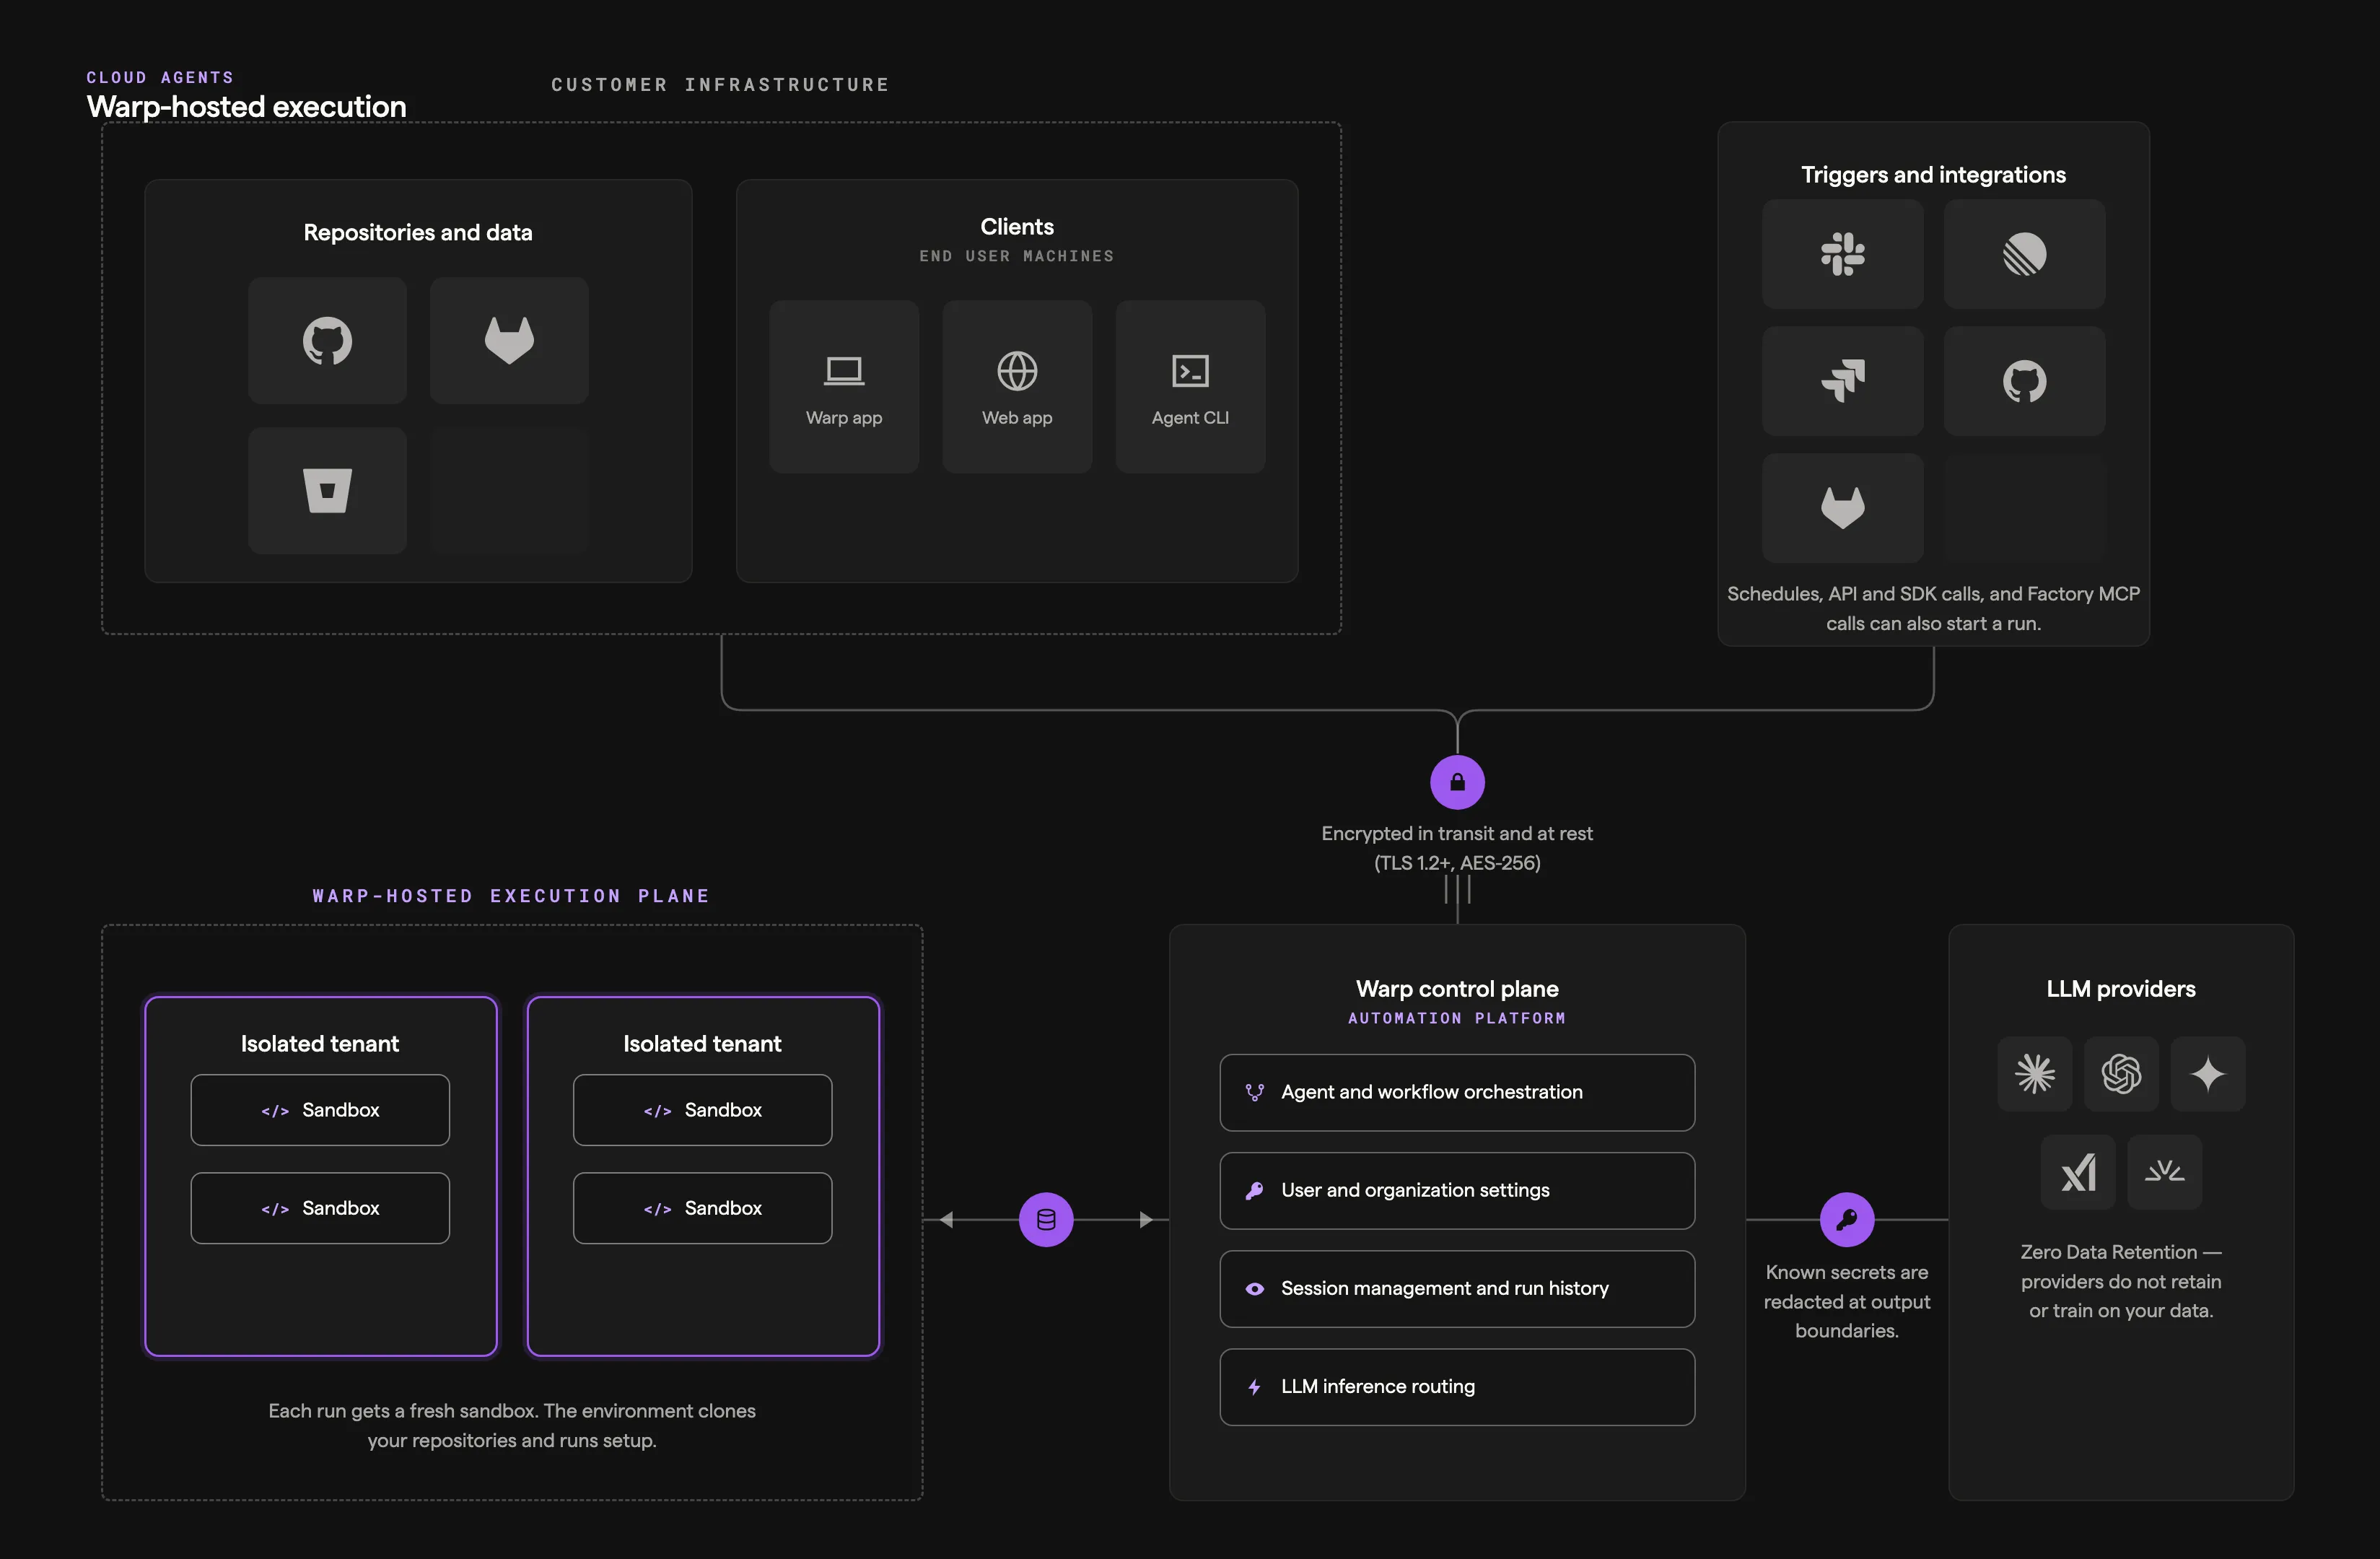This screenshot has width=2380, height=1559.
Task: Click the Gemini sparkle icon under LLM providers
Action: (2208, 1074)
